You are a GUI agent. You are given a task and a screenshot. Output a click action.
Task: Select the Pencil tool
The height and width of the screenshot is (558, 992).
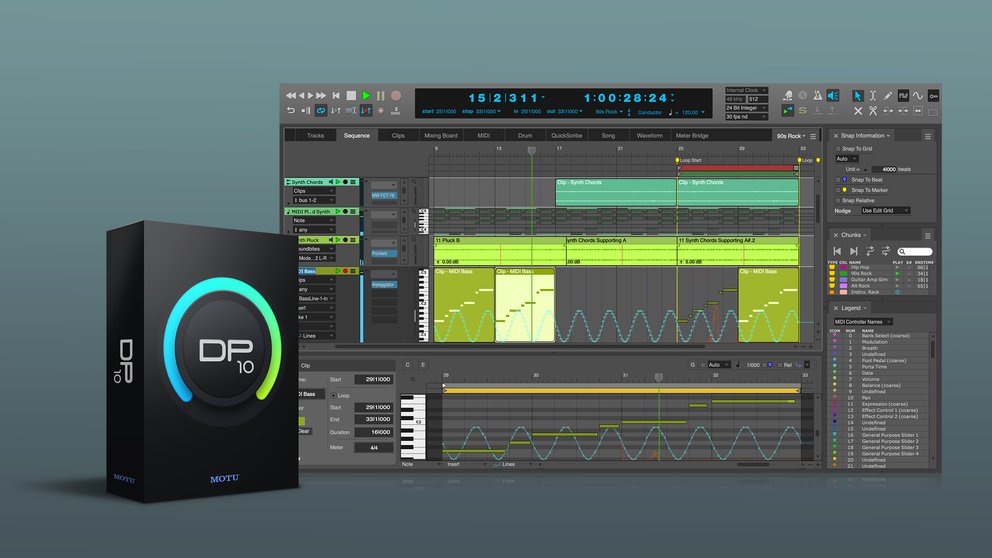(888, 96)
